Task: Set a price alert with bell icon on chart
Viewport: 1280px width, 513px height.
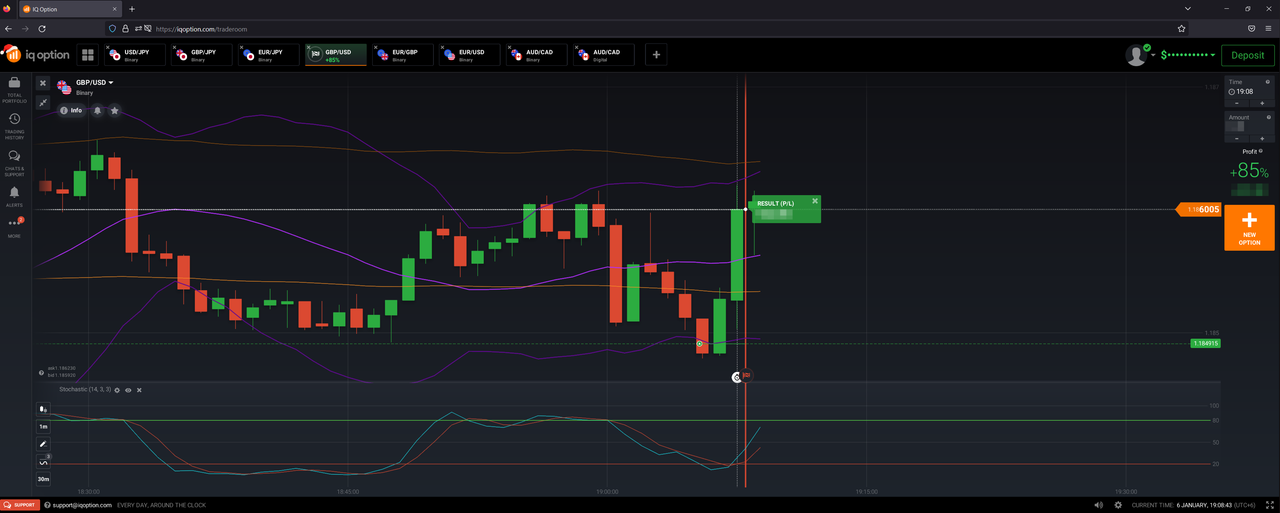Action: [x=98, y=110]
